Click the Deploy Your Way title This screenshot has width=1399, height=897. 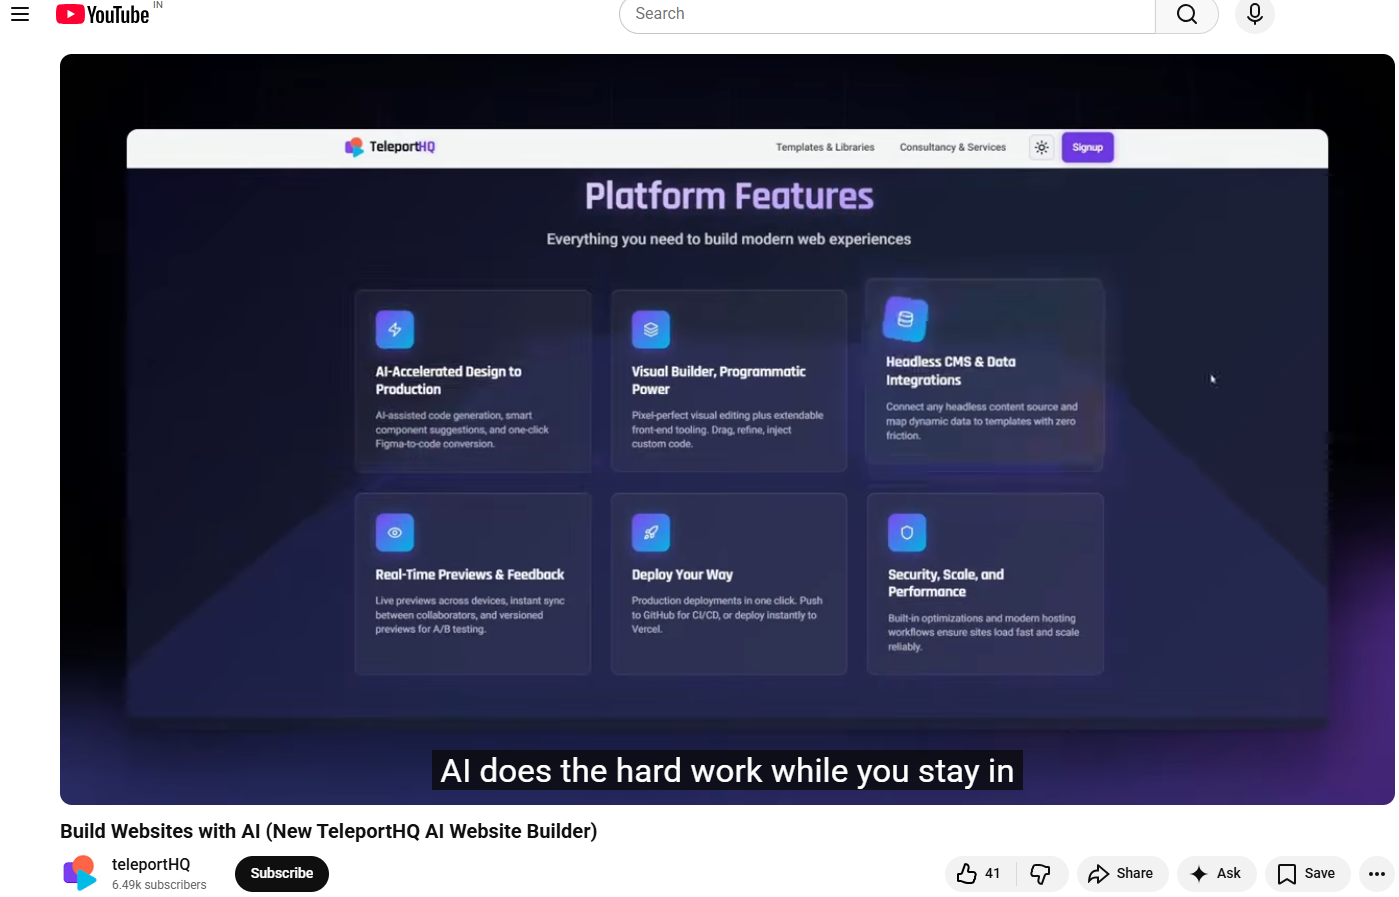click(682, 575)
